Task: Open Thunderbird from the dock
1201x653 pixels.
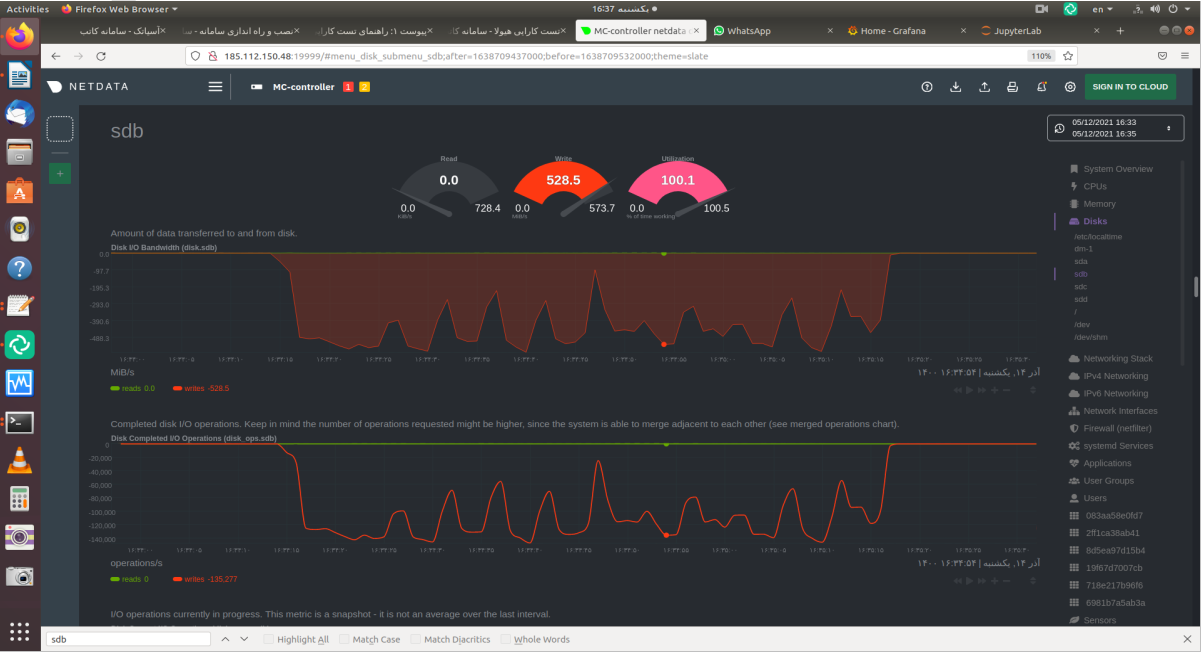Action: click(x=19, y=113)
